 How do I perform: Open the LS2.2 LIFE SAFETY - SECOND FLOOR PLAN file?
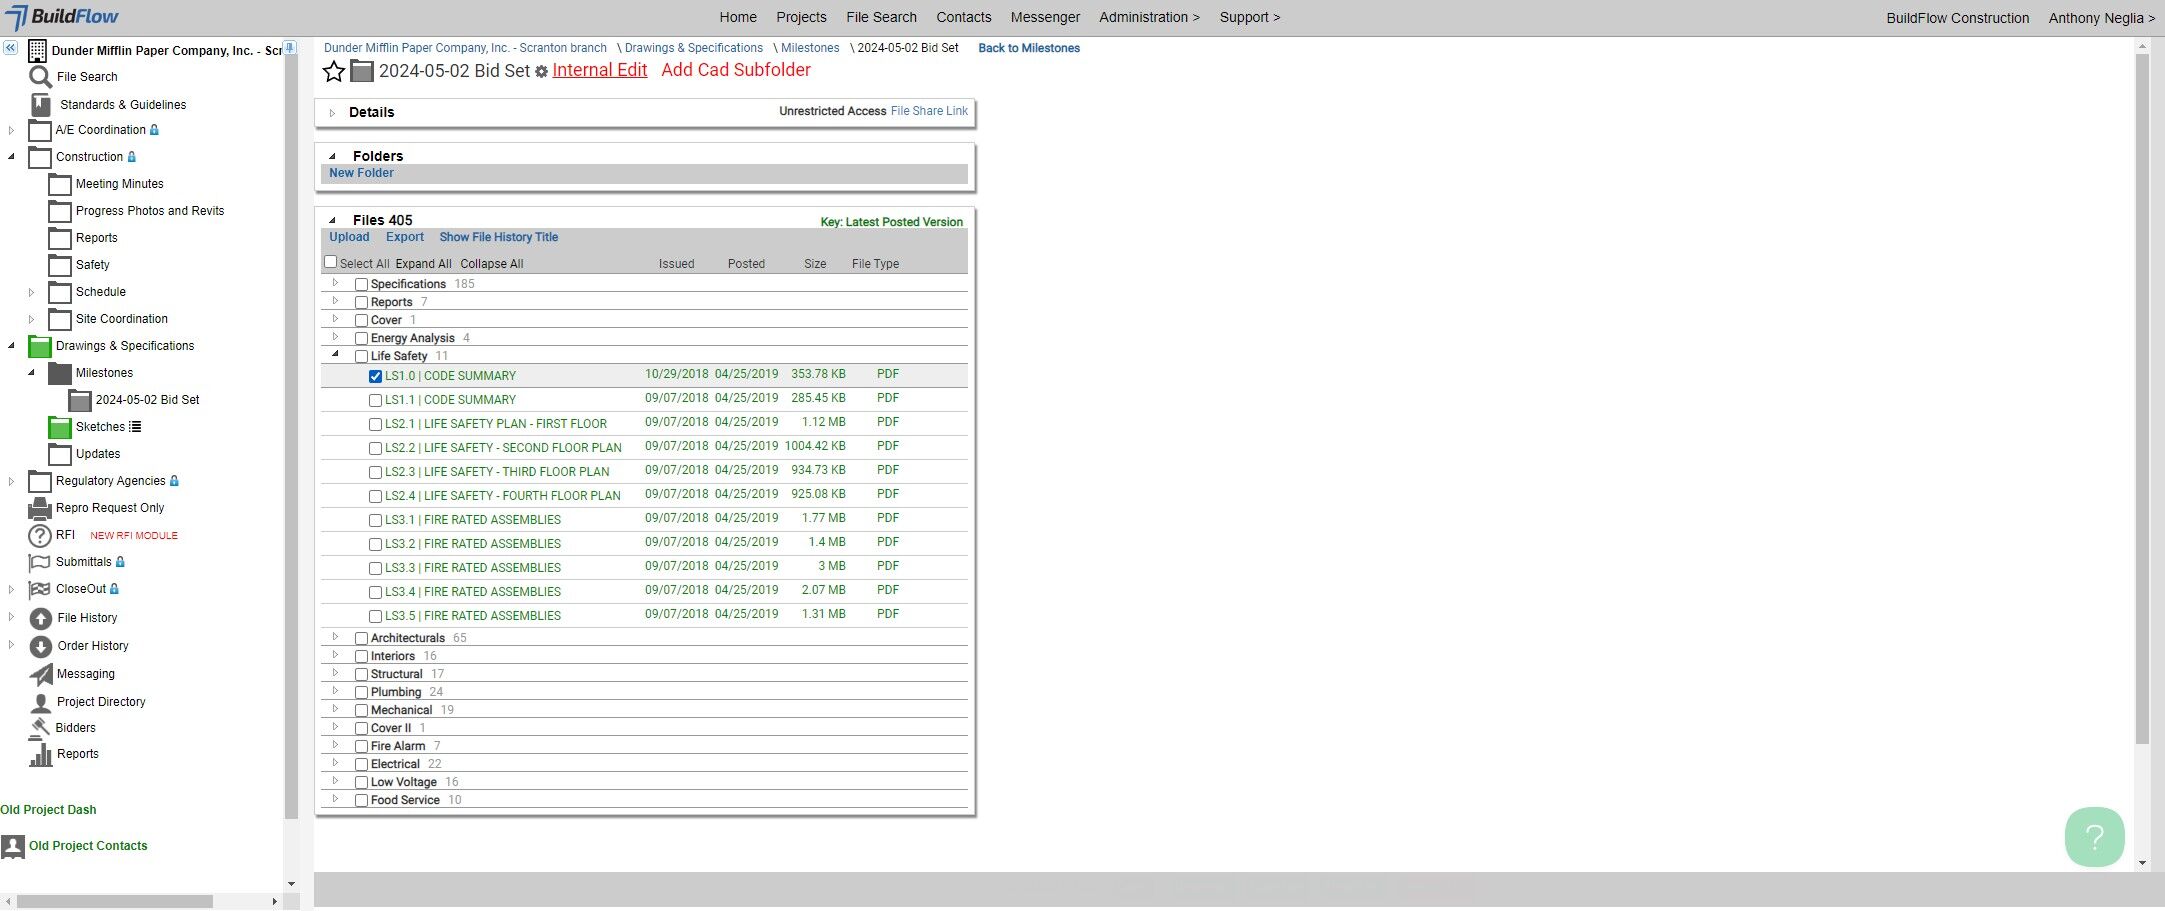click(503, 448)
